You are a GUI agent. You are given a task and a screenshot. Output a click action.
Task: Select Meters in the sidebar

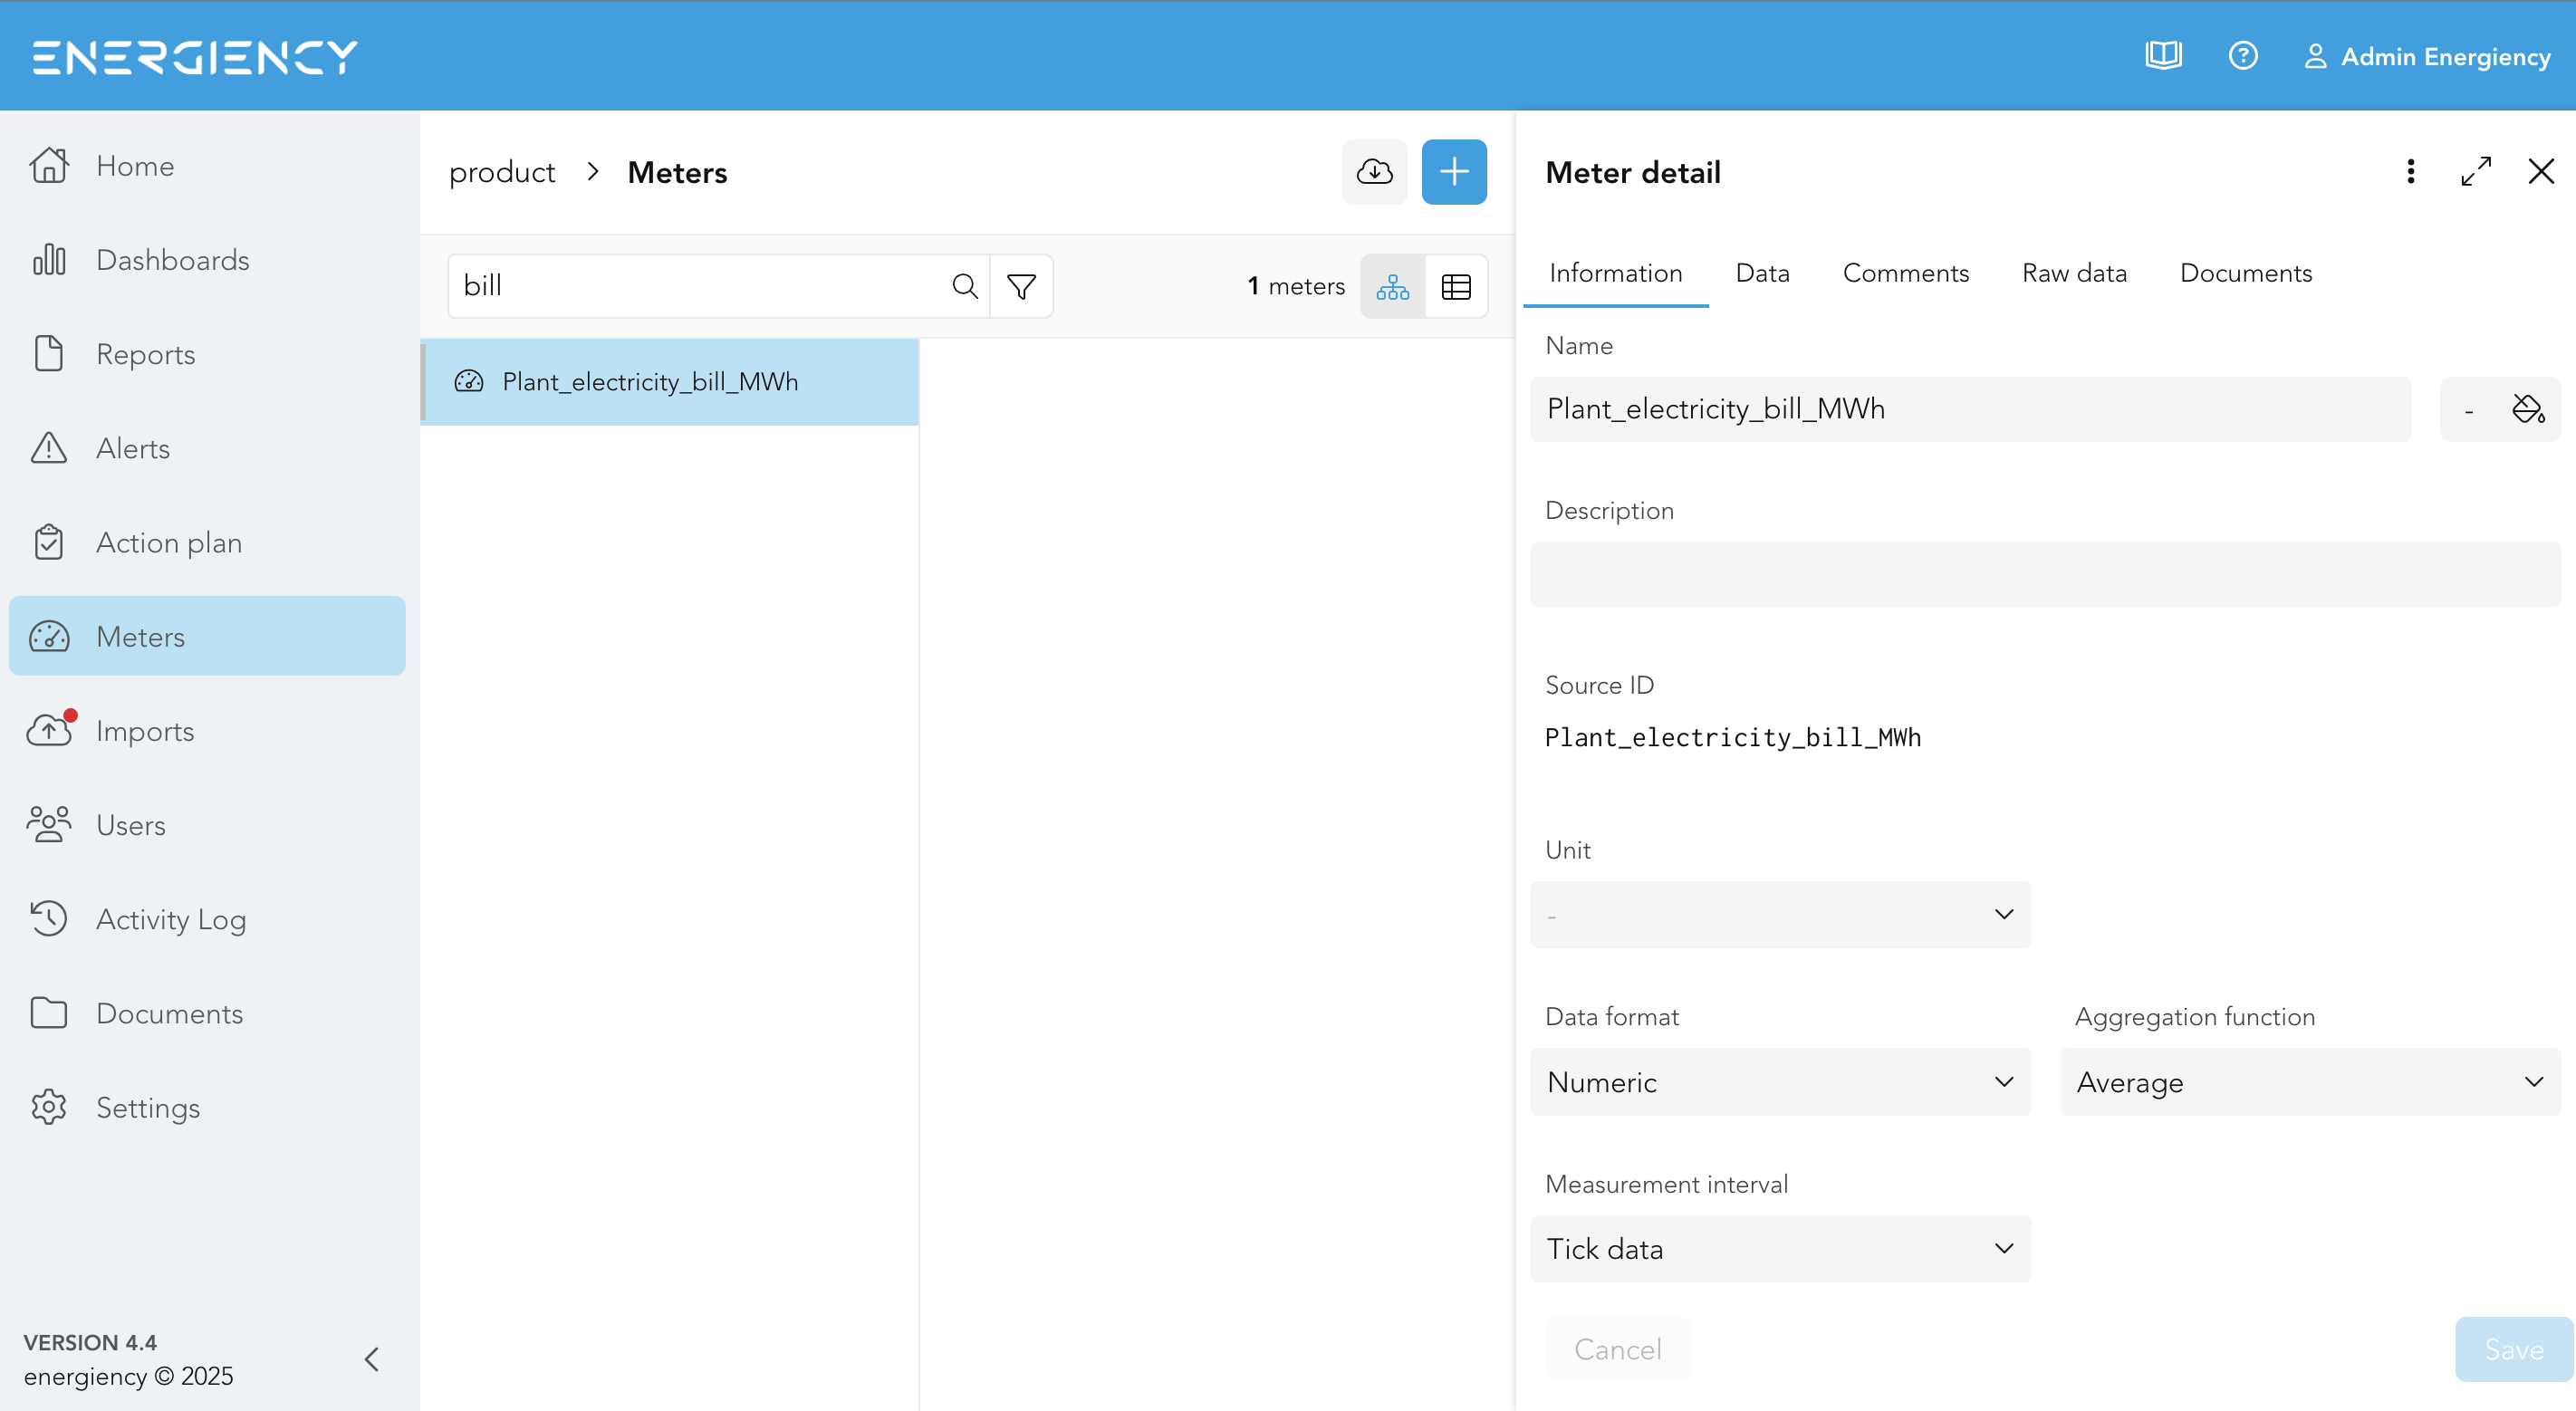click(207, 636)
